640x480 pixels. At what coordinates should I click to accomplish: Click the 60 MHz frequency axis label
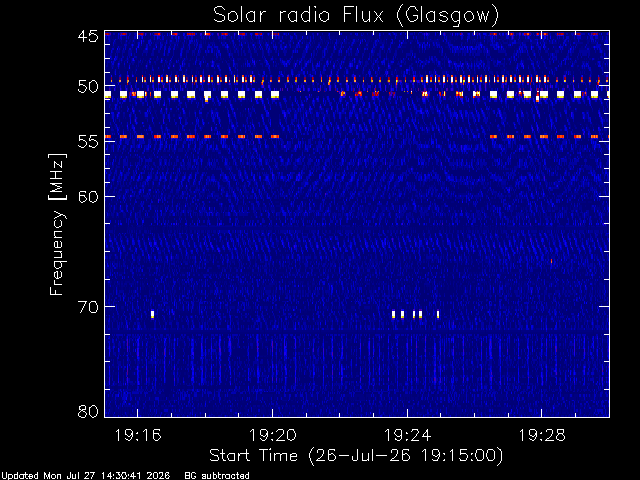click(88, 197)
